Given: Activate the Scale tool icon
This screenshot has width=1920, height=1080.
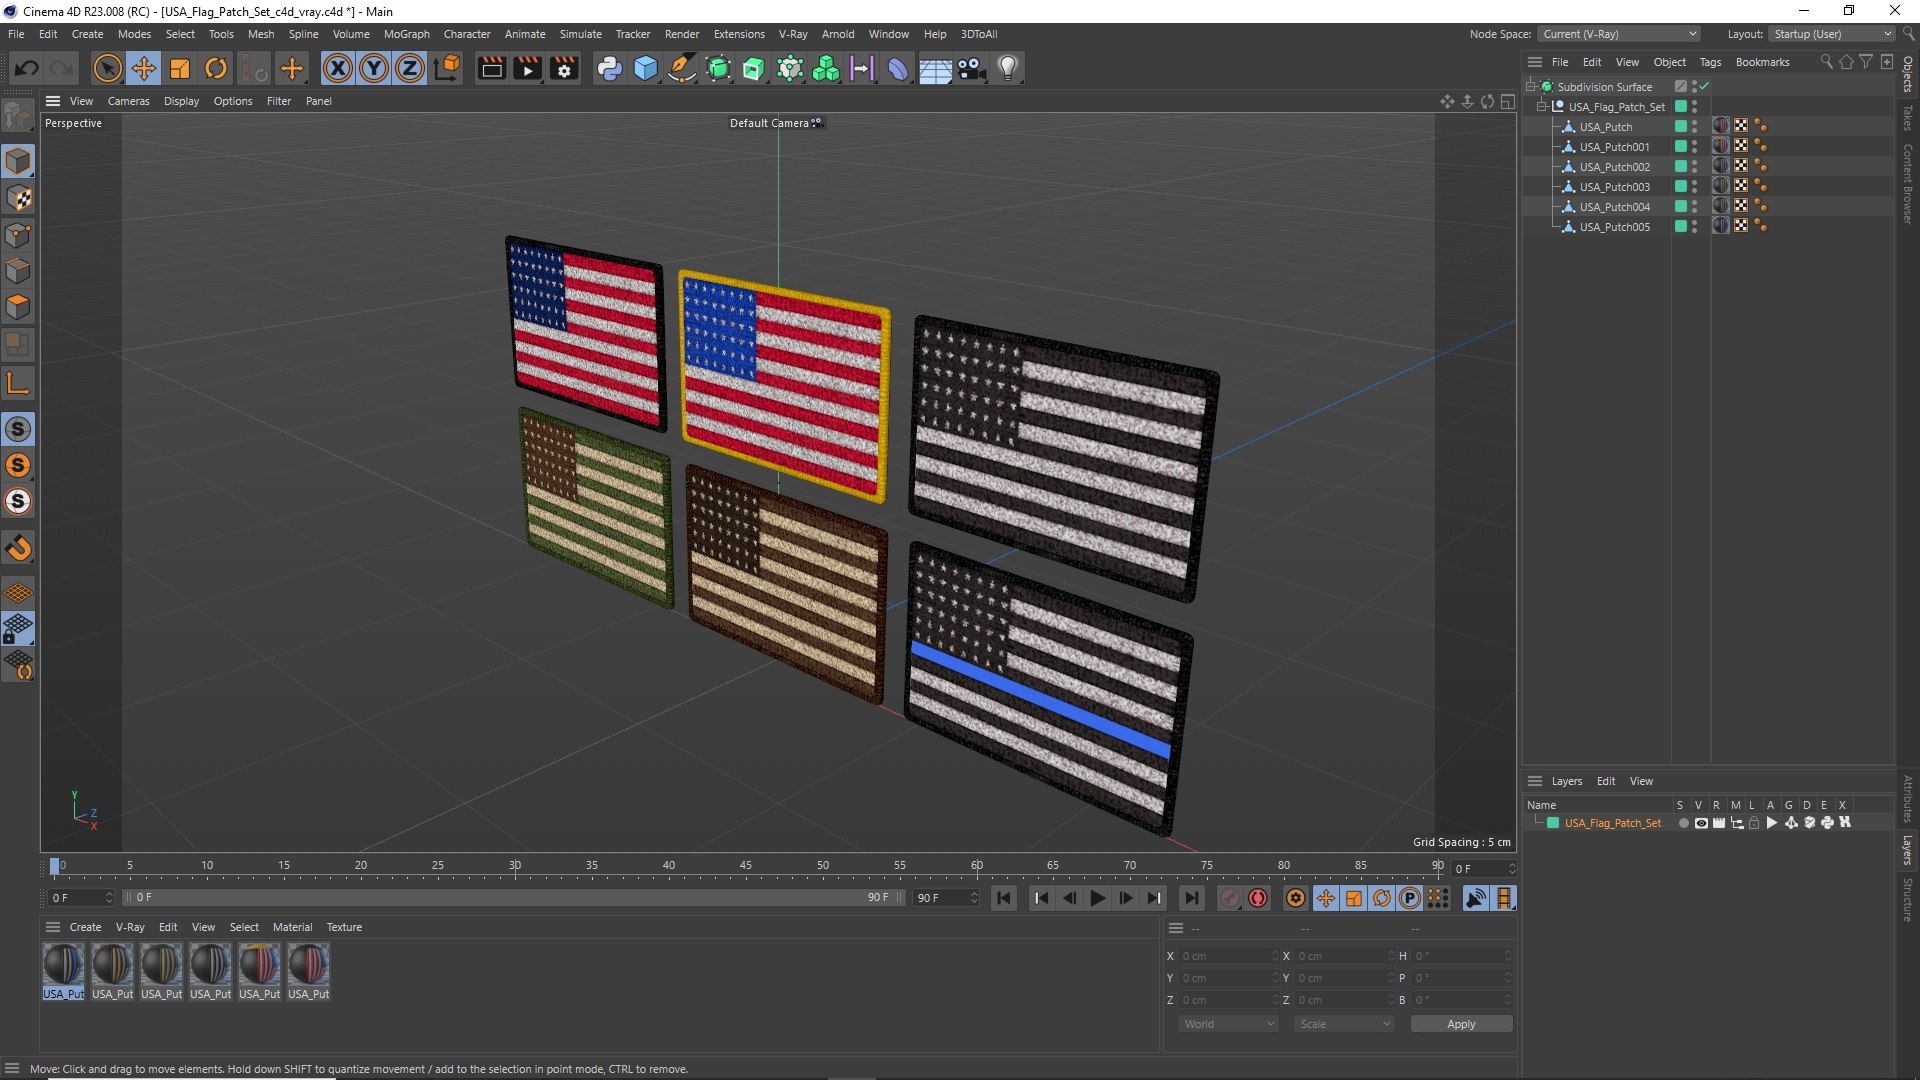Looking at the screenshot, I should [180, 68].
